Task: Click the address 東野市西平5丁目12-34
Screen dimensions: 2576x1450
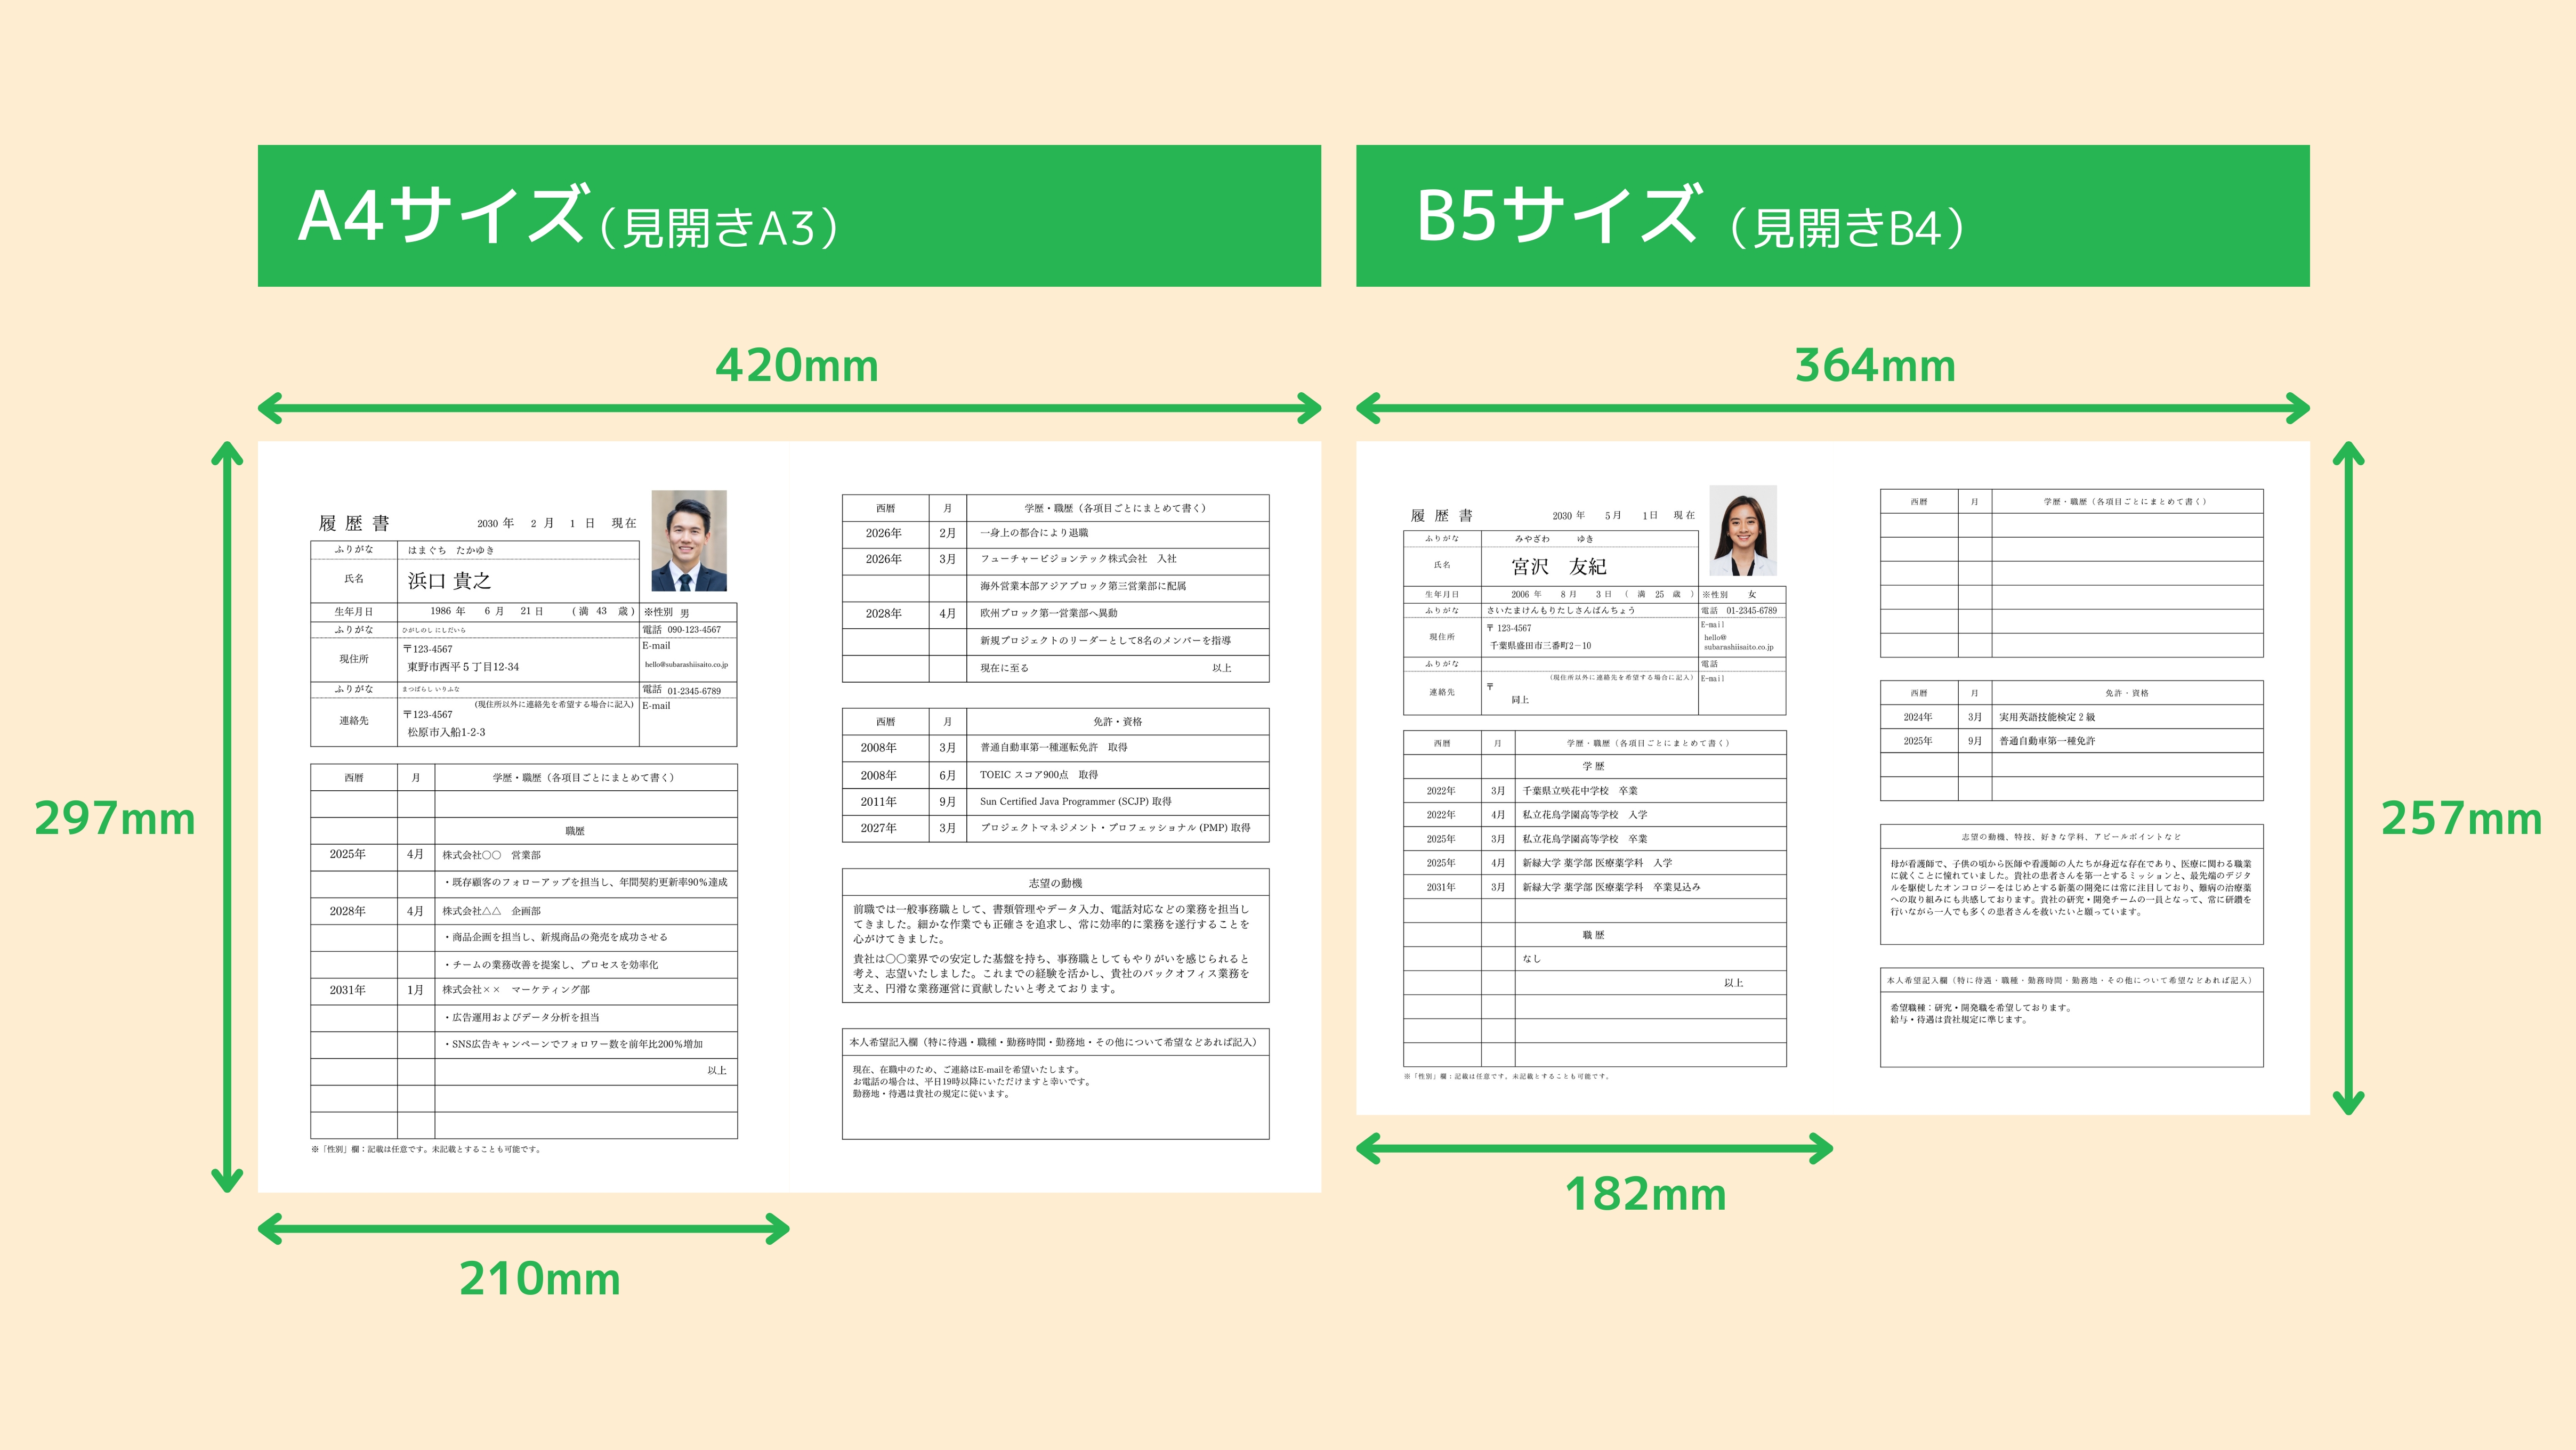Action: coord(463,667)
